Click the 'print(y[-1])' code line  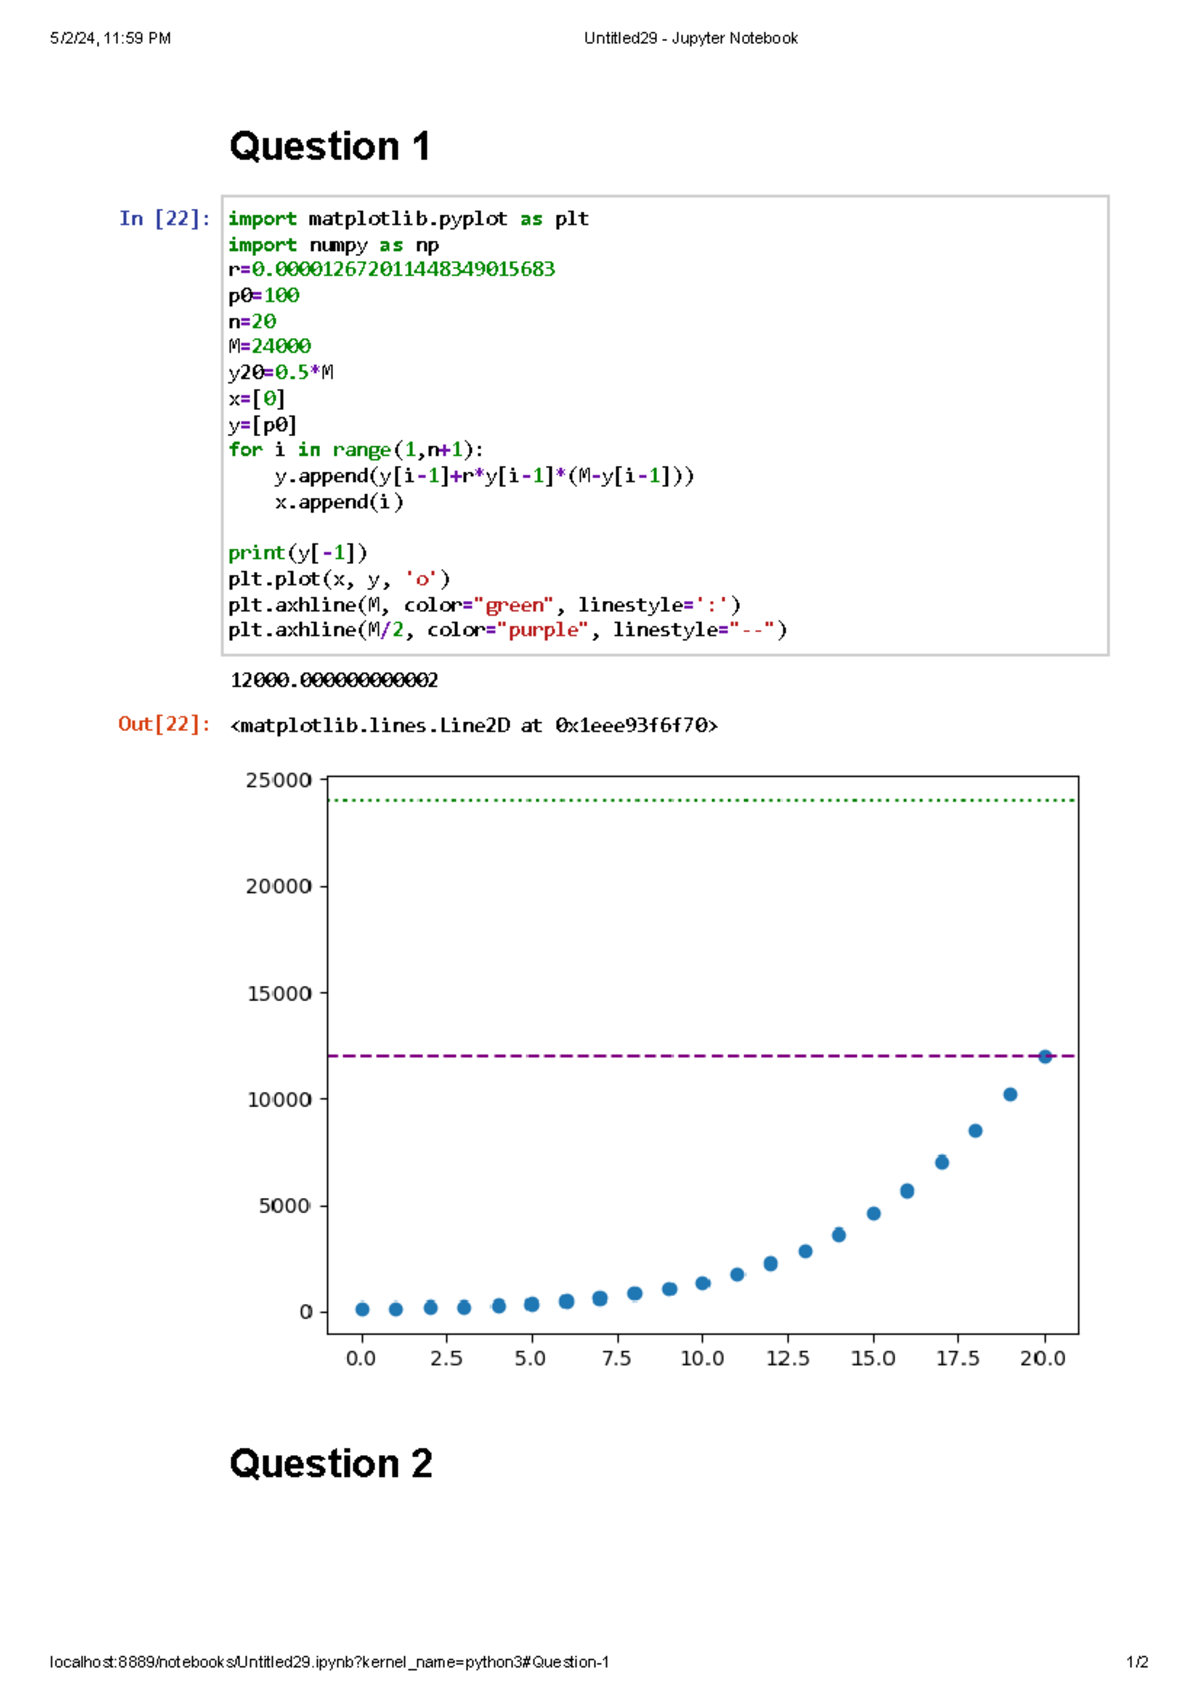(x=298, y=553)
